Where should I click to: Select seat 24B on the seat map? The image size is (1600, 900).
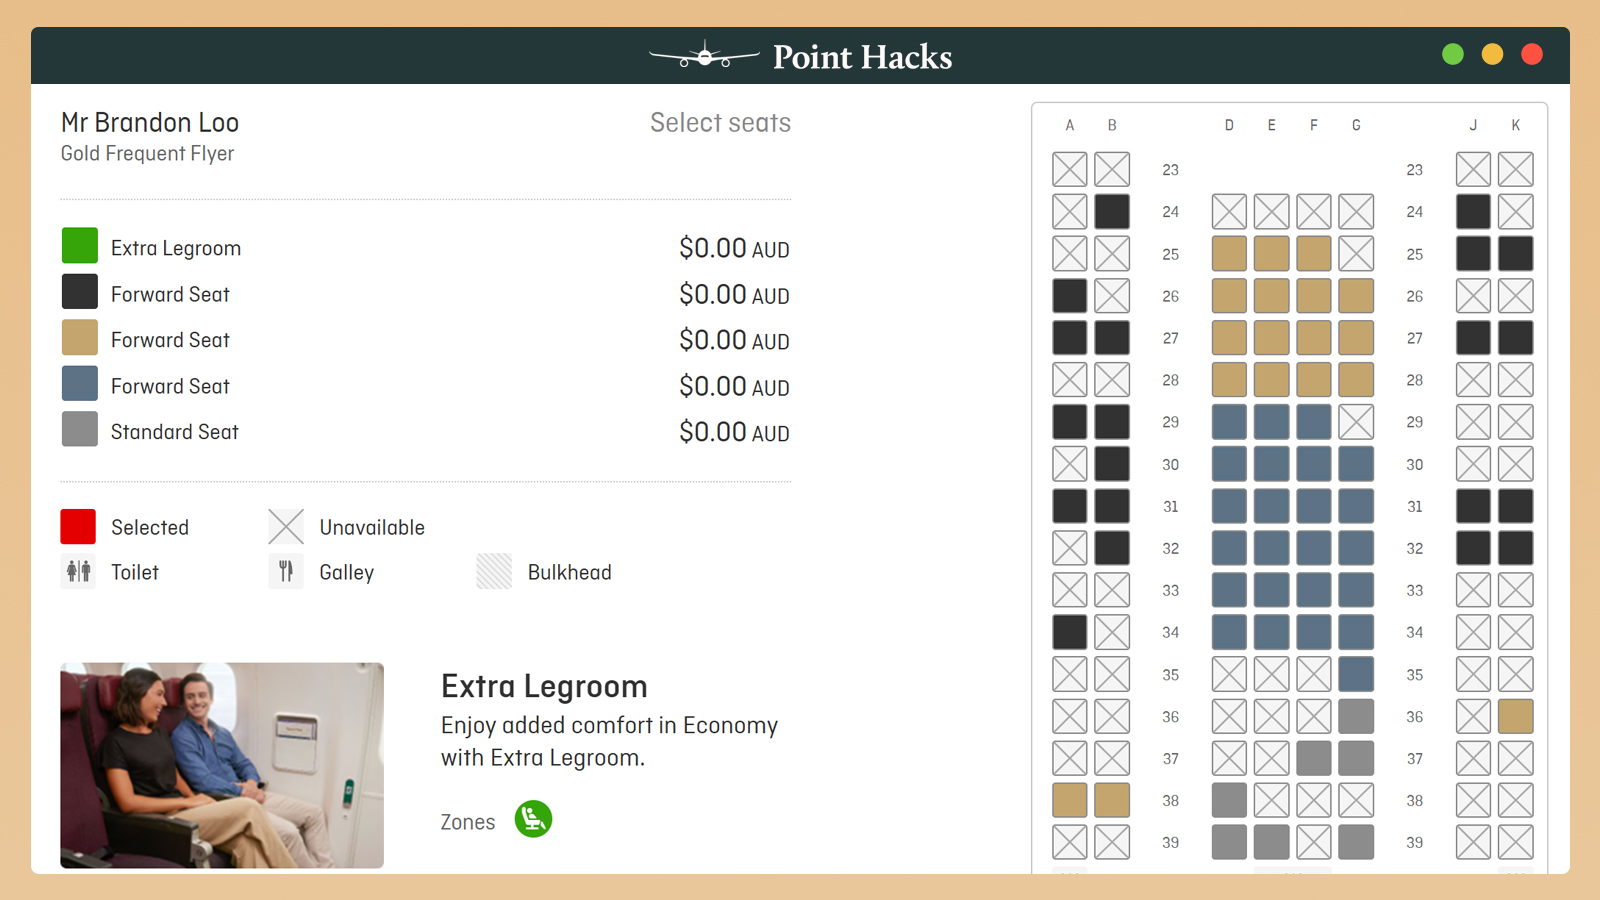point(1112,212)
